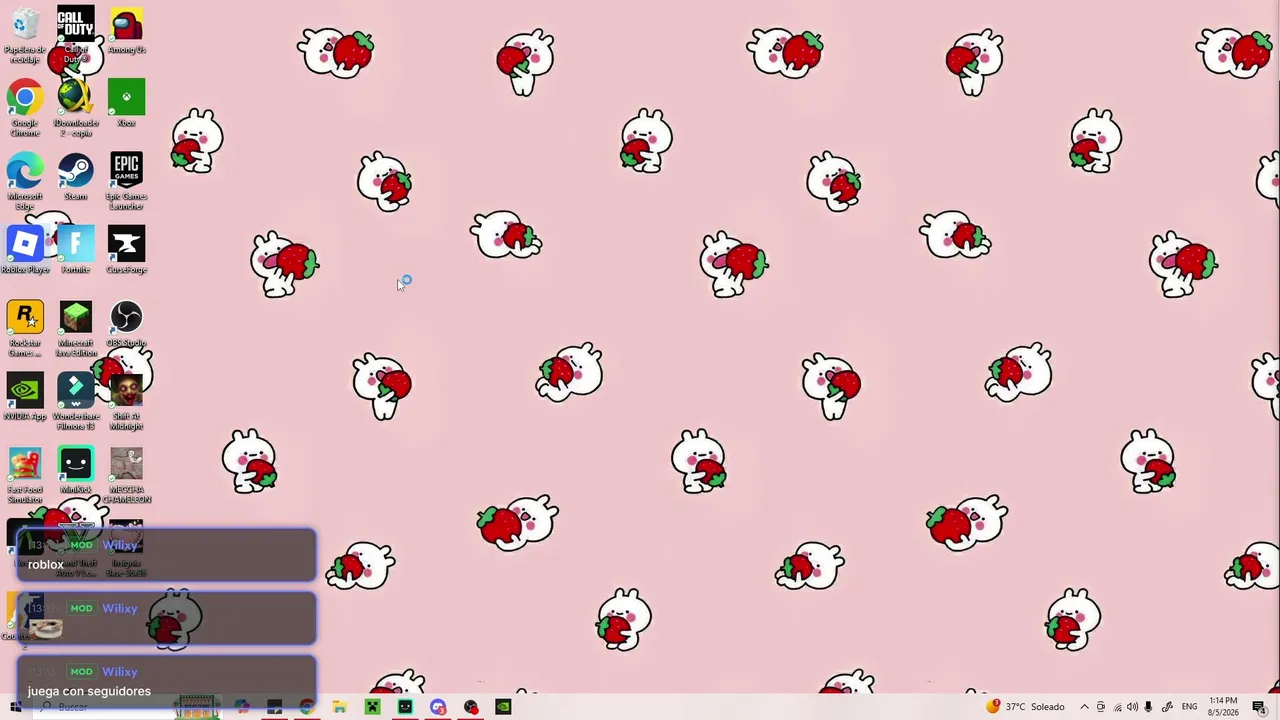
Task: Select the JDownloader 2 desktop shortcut
Action: [76, 109]
